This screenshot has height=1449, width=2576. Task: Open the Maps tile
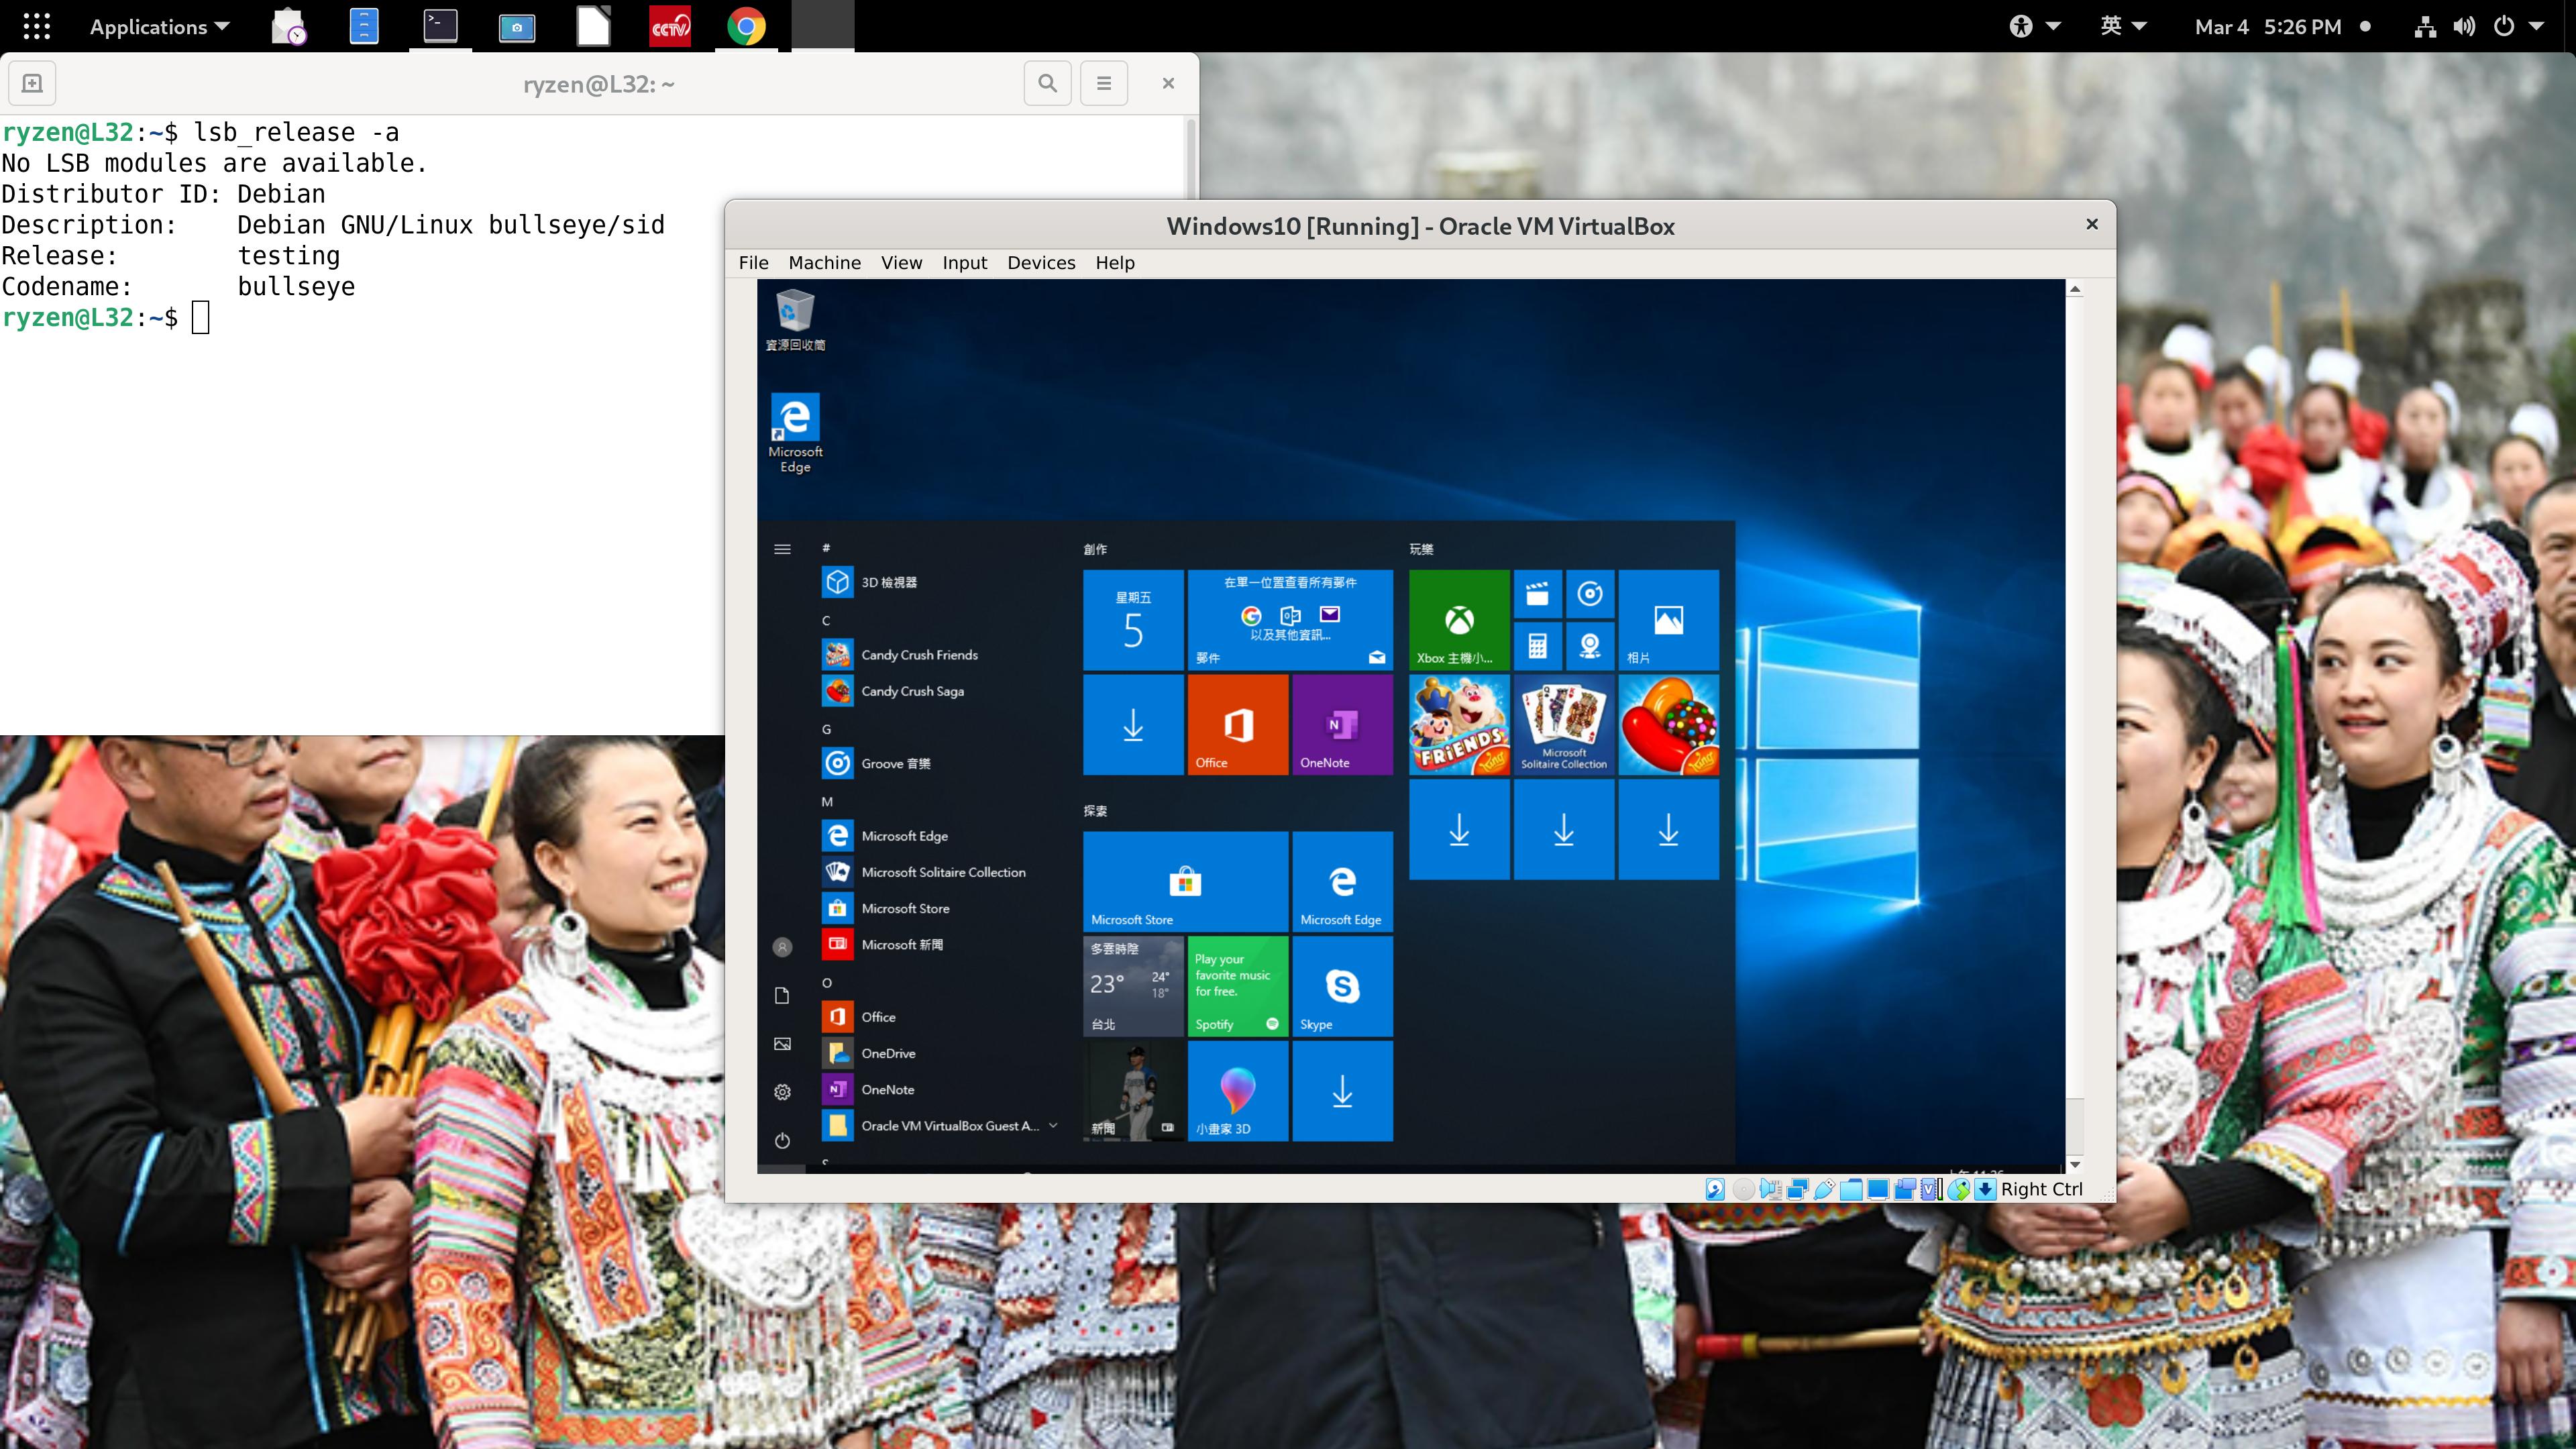tap(1590, 646)
